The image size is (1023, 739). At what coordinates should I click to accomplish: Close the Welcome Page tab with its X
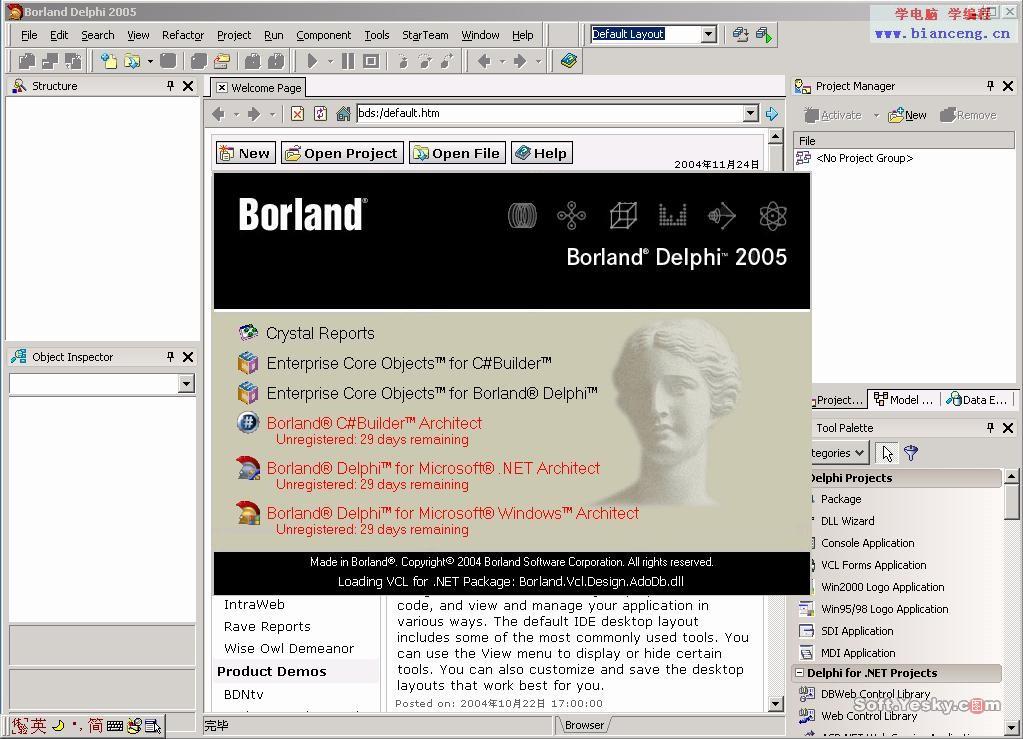tap(222, 87)
